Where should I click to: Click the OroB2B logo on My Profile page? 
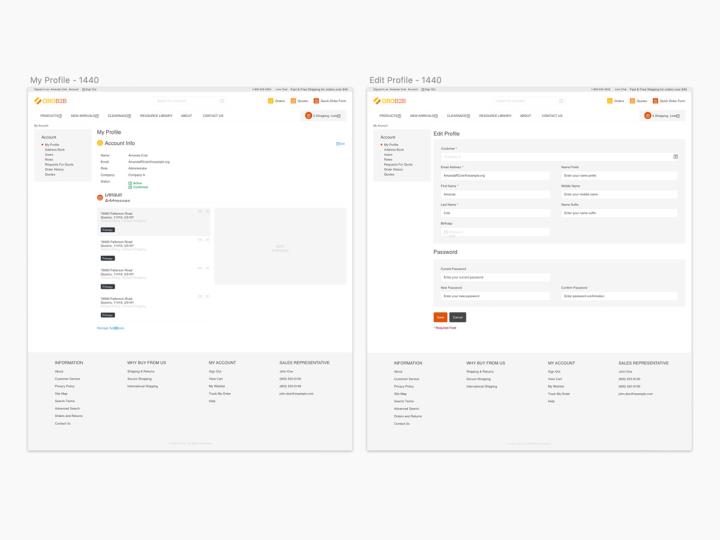tap(51, 101)
